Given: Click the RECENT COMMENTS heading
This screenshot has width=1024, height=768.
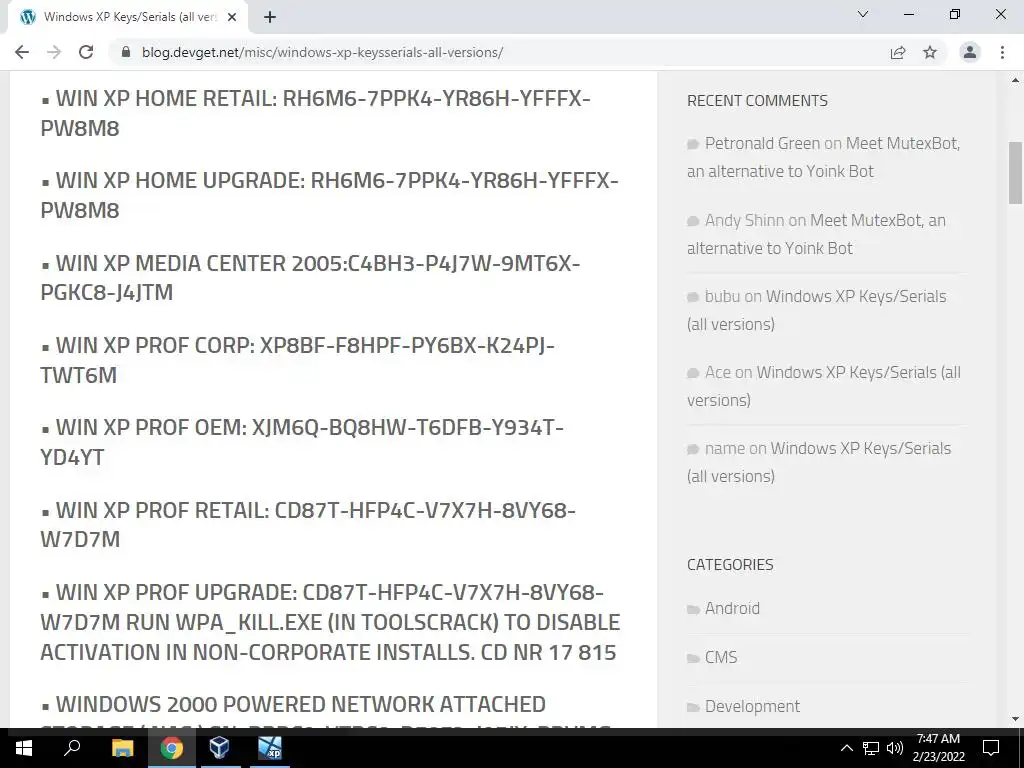Looking at the screenshot, I should pyautogui.click(x=757, y=101).
